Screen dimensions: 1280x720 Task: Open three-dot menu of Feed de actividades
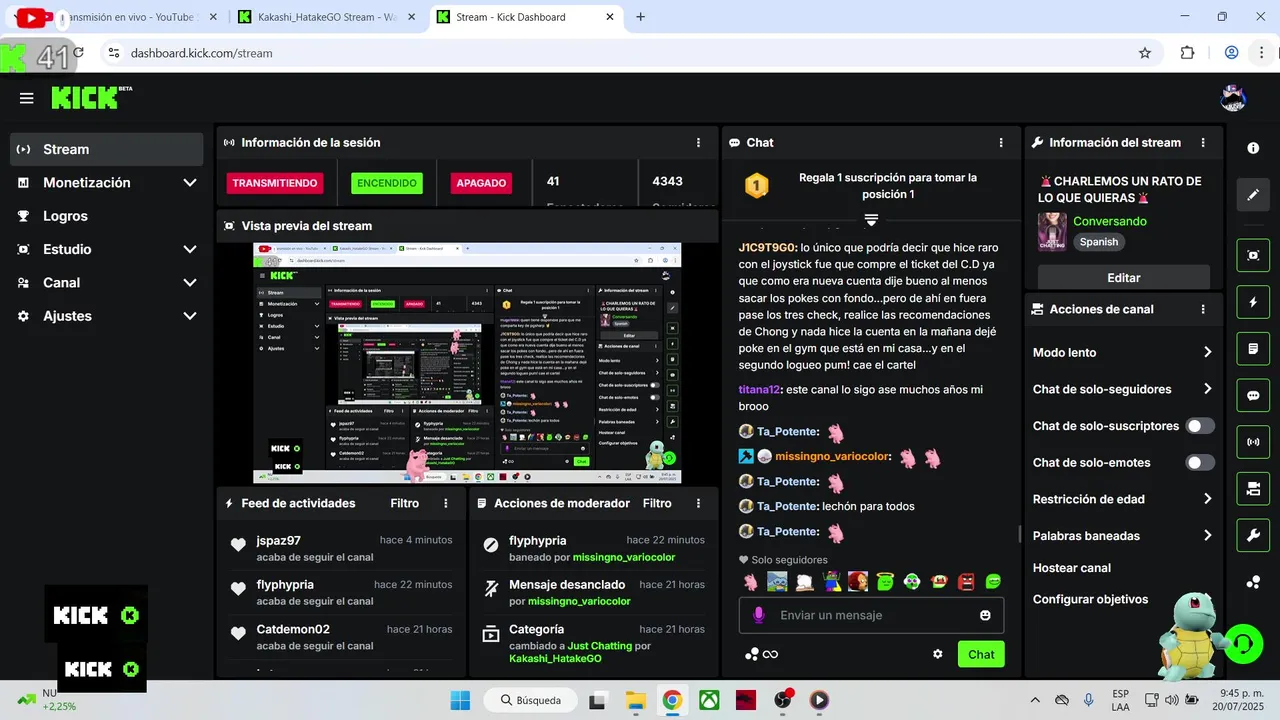[446, 504]
